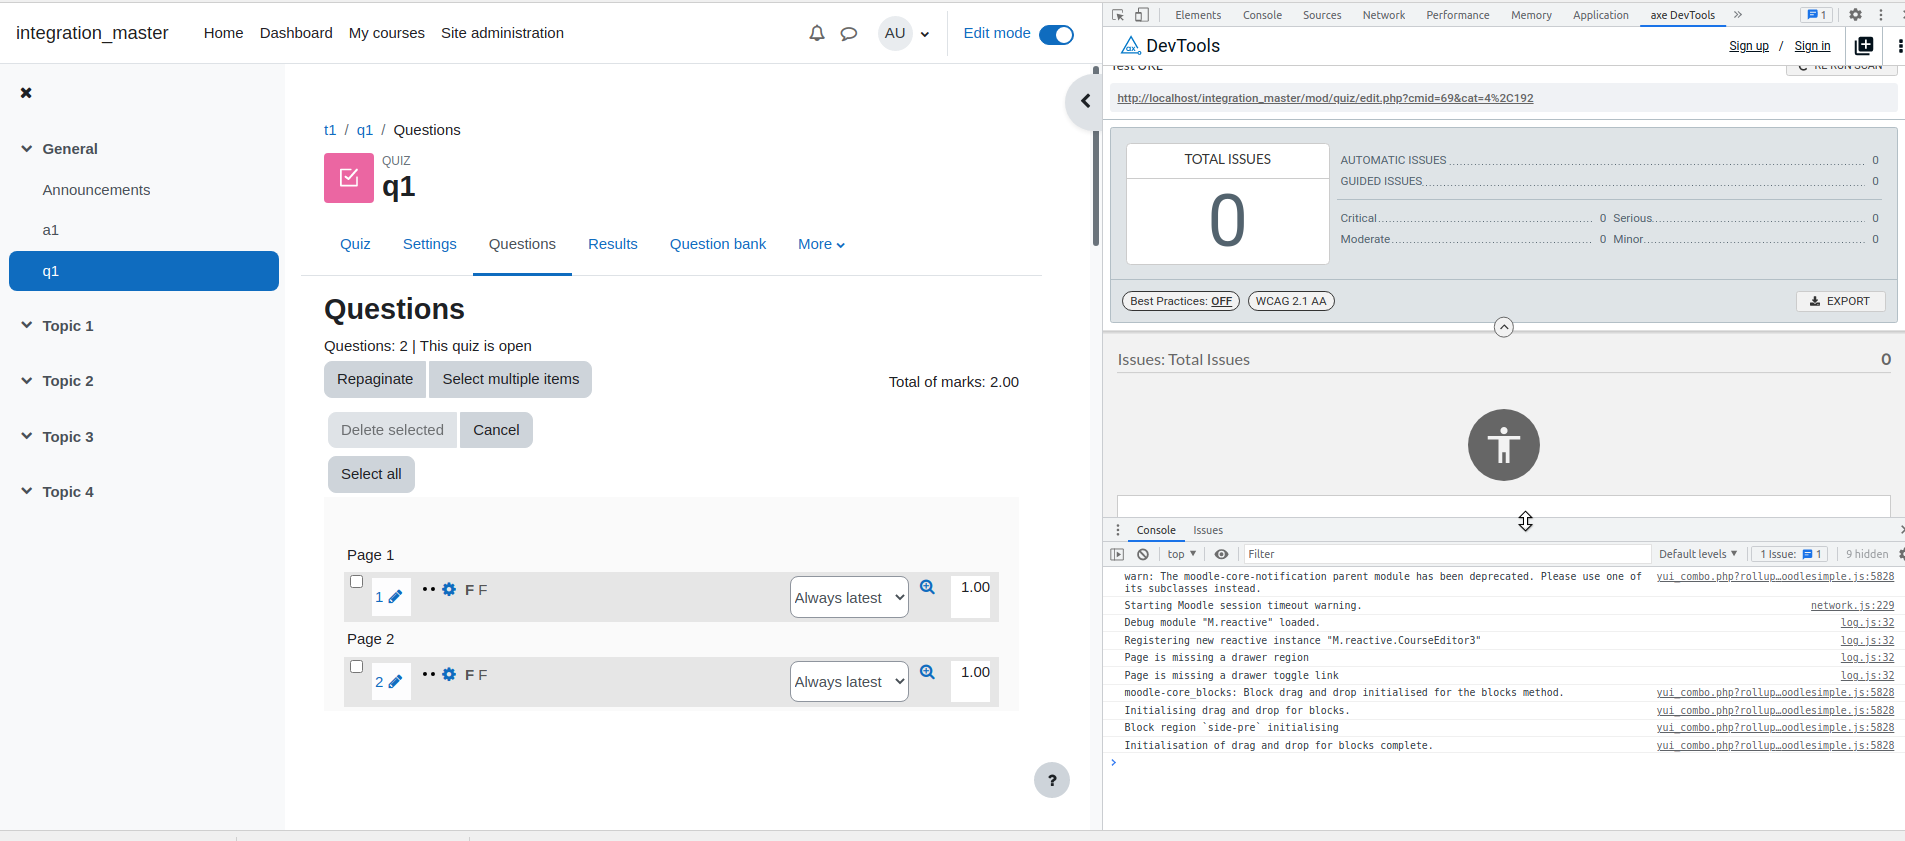Edit question 1 with the pencil icon
This screenshot has height=841, width=1905.
pos(395,597)
